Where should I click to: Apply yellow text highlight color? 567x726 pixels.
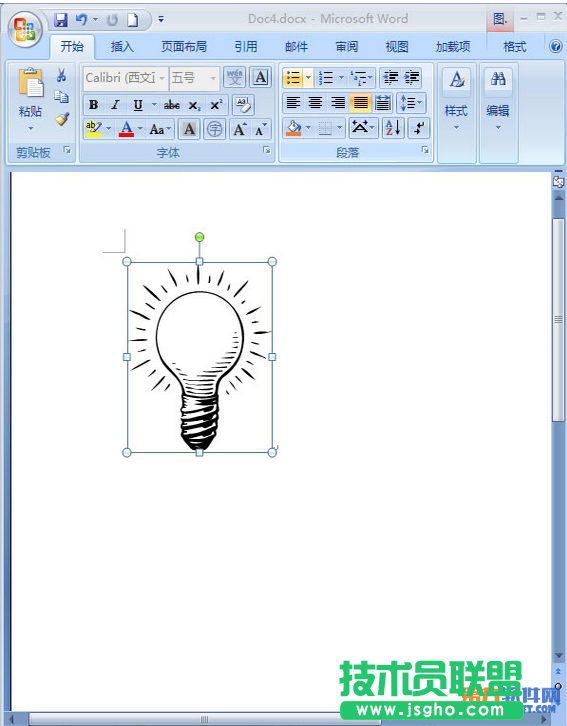pyautogui.click(x=93, y=129)
